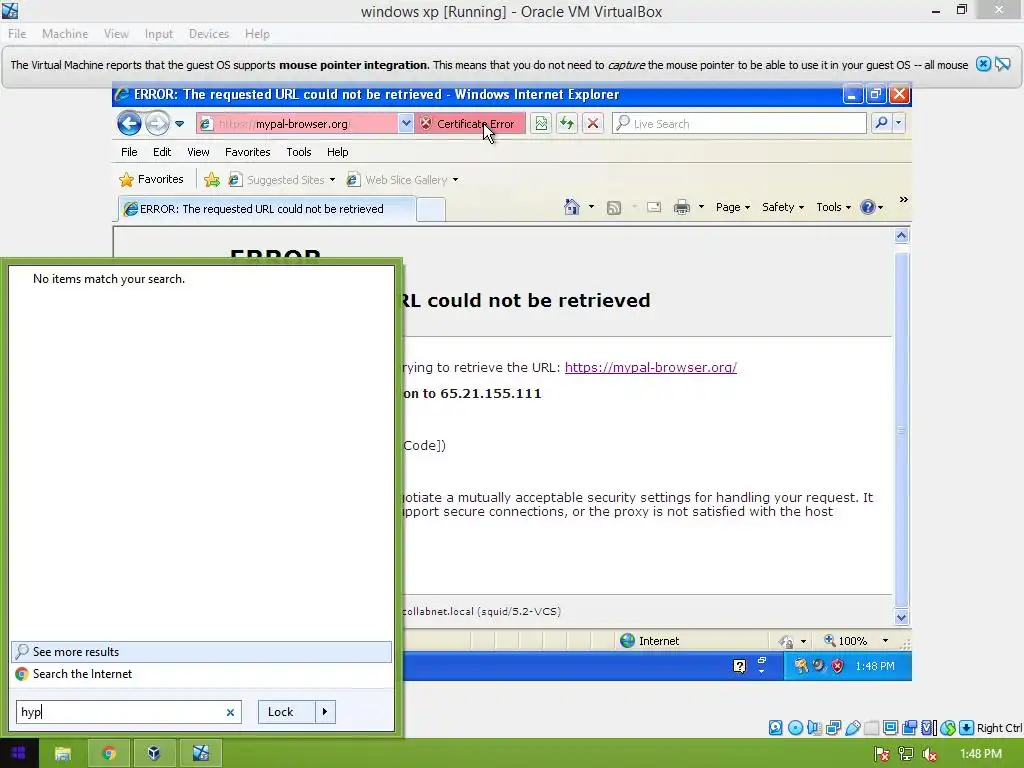Open Chrome from the host taskbar
This screenshot has width=1024, height=768.
point(109,753)
